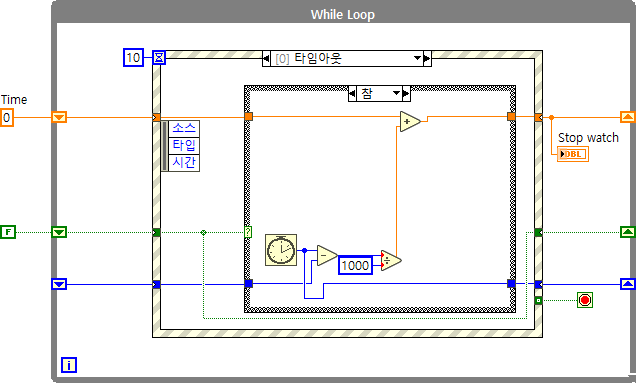Click the orange left shift register

pos(59,117)
